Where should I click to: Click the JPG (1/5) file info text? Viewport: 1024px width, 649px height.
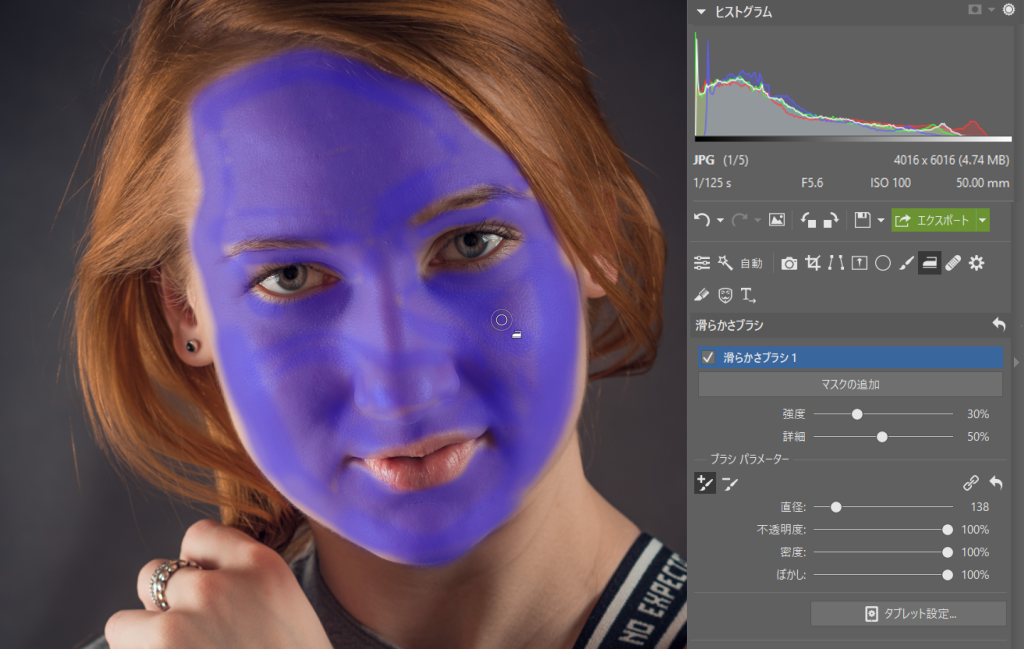point(721,160)
